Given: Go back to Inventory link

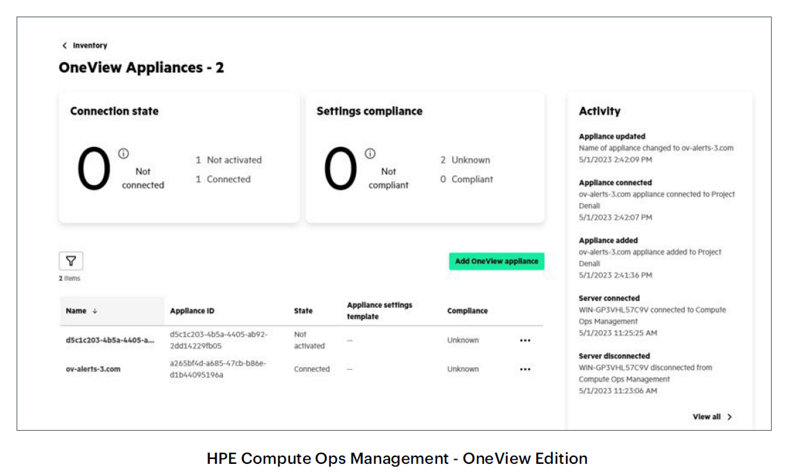Looking at the screenshot, I should click(90, 45).
